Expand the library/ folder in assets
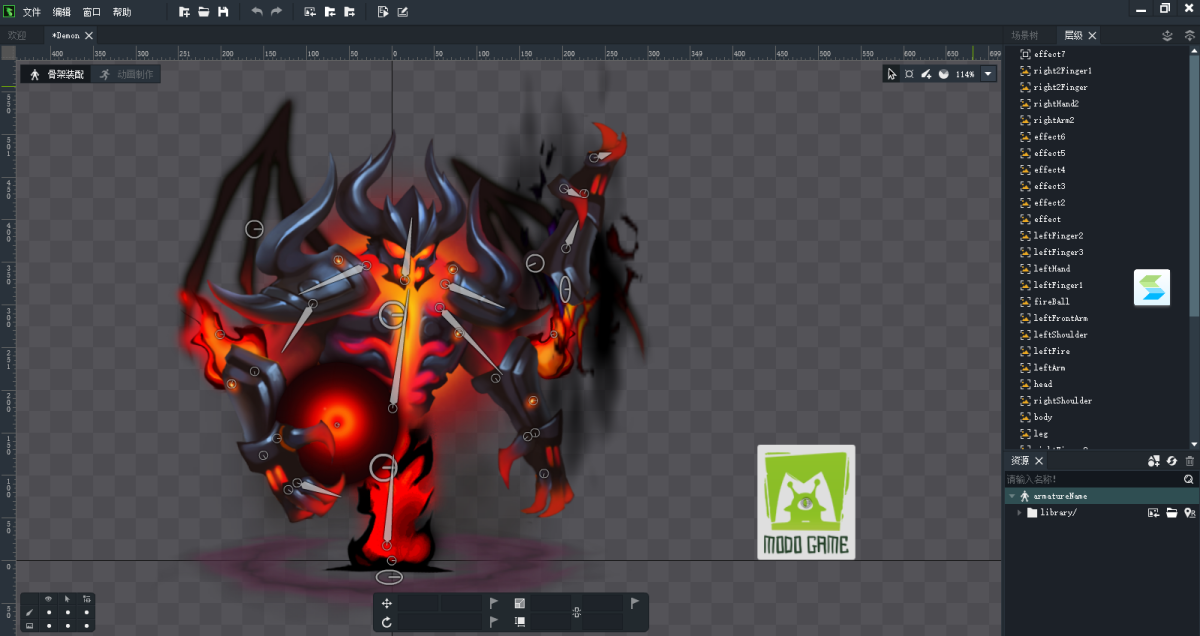The height and width of the screenshot is (636, 1200). point(1019,513)
